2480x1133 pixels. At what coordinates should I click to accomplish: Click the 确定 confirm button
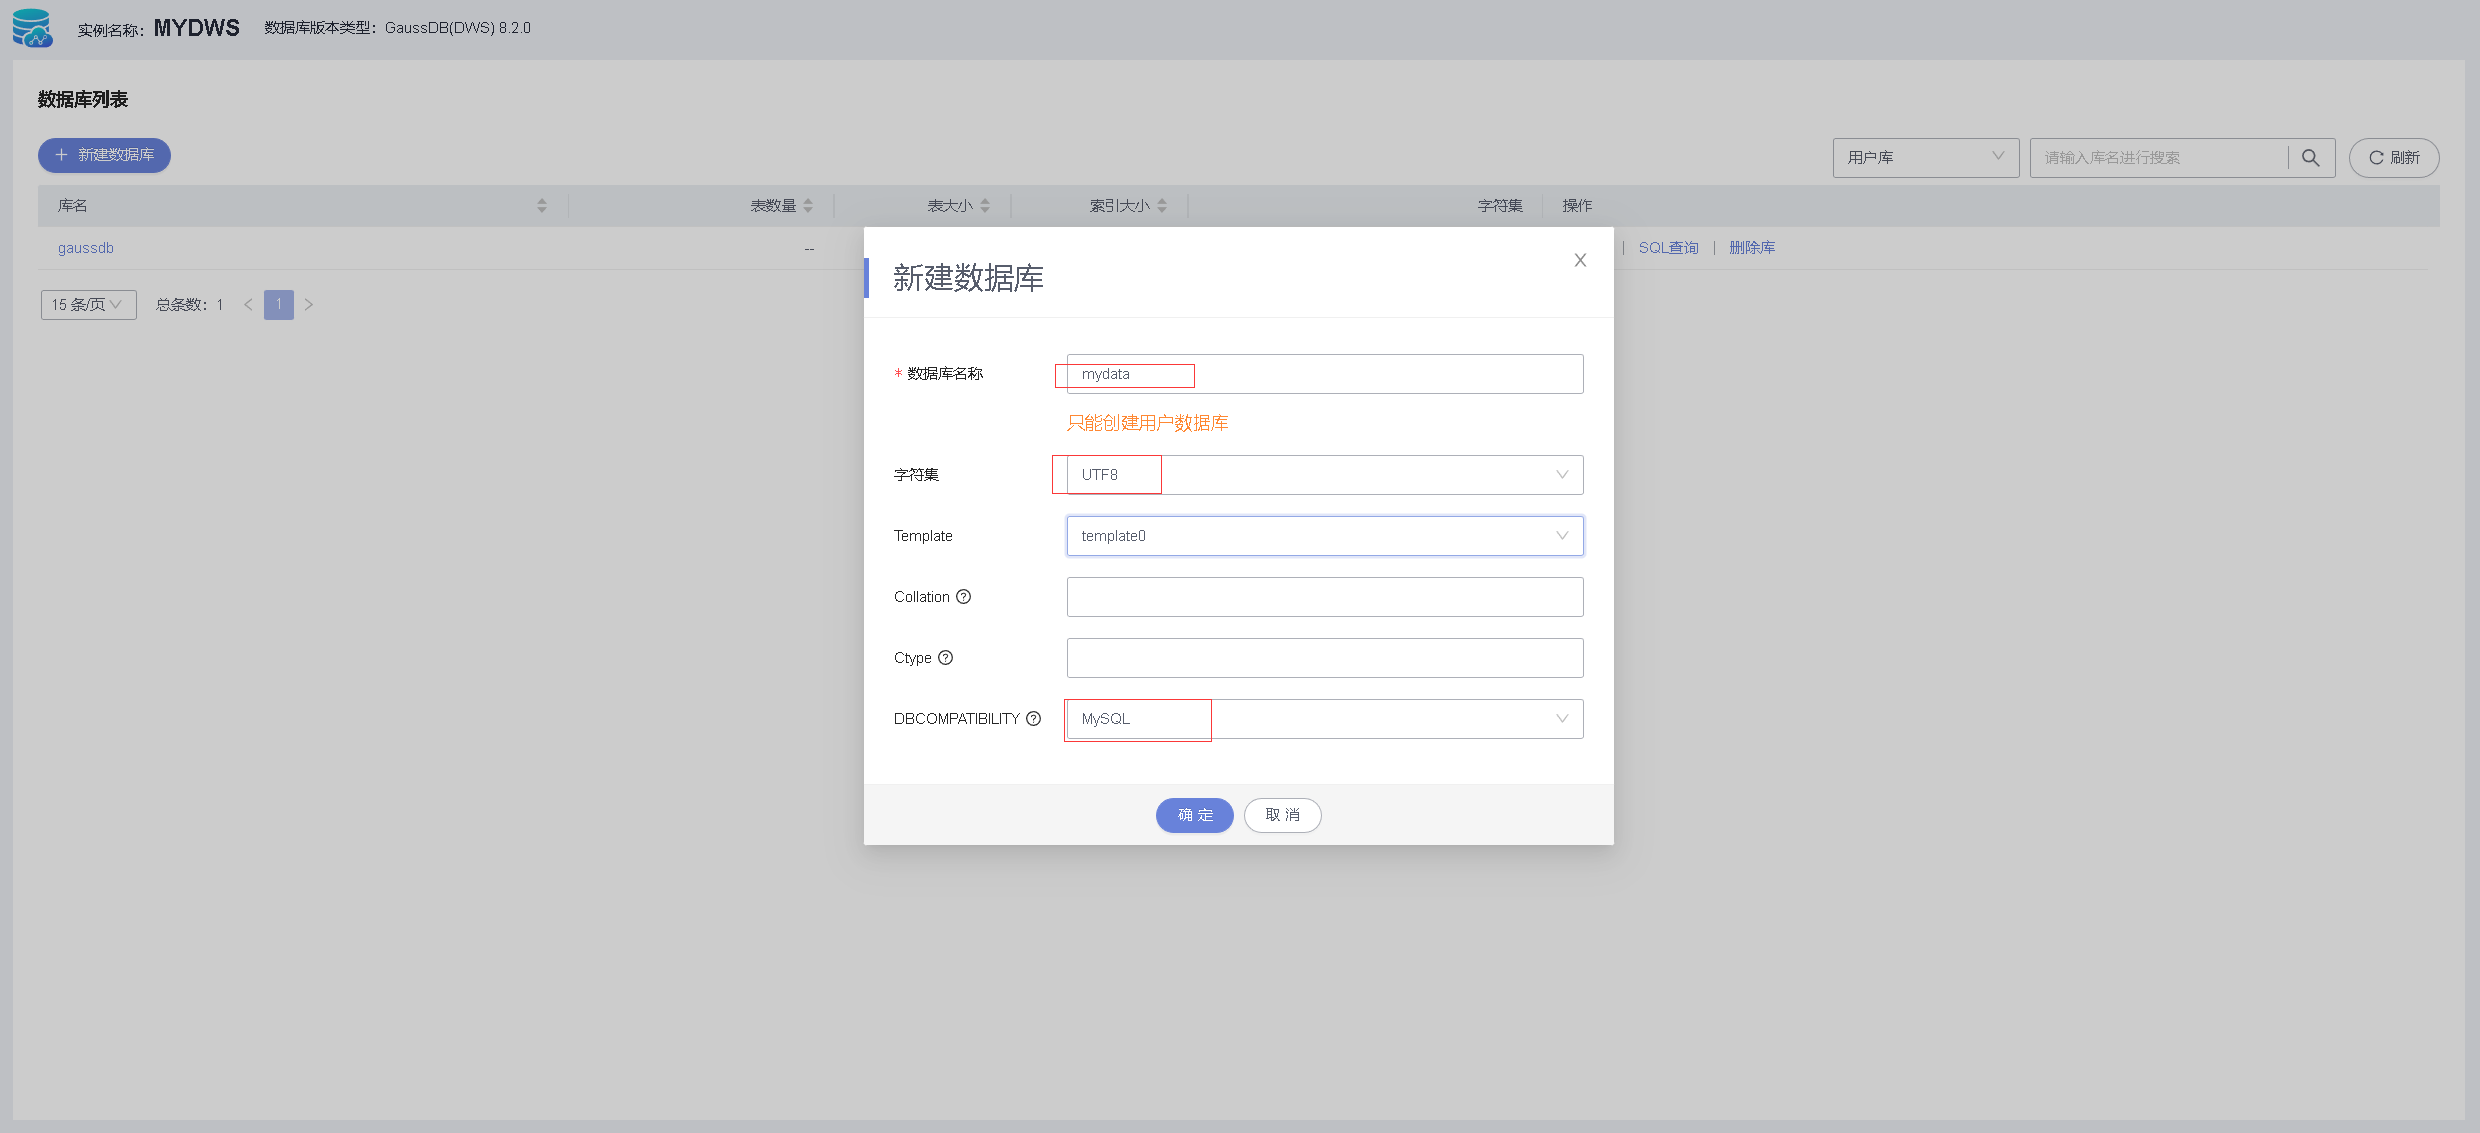click(x=1194, y=815)
